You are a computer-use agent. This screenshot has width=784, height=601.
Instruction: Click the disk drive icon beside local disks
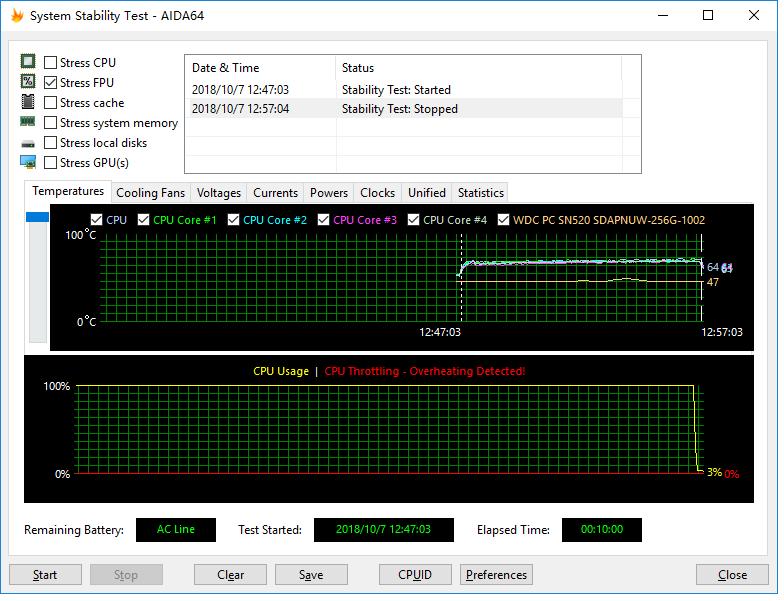[x=28, y=142]
